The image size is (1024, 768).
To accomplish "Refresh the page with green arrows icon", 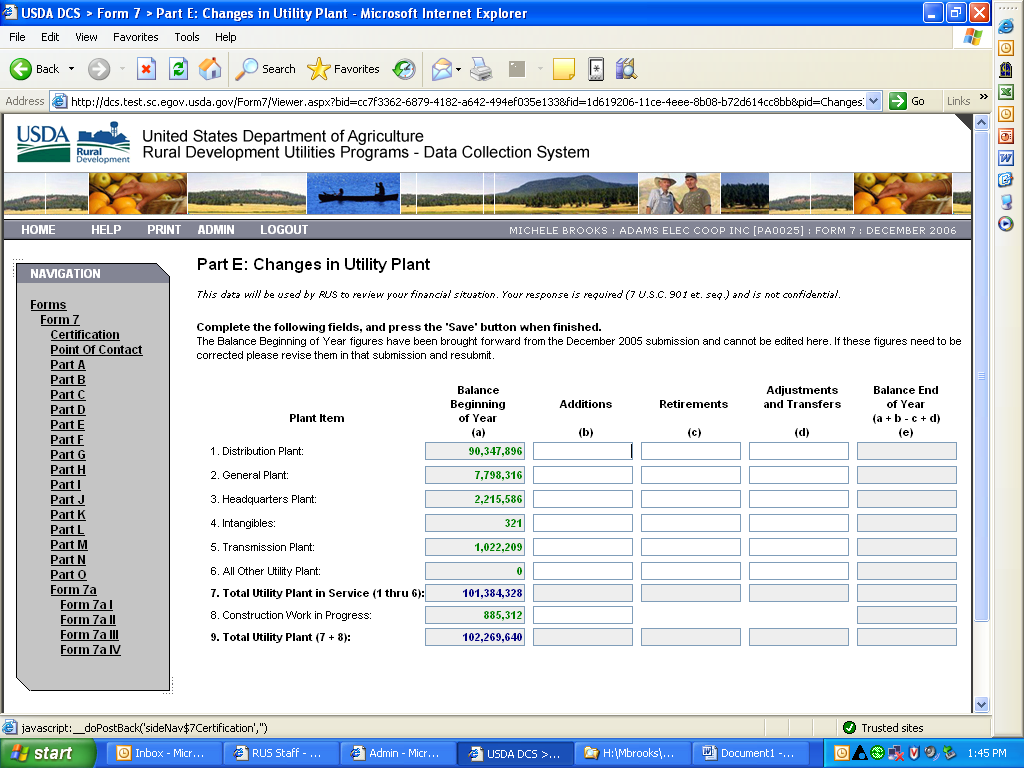I will pyautogui.click(x=178, y=69).
